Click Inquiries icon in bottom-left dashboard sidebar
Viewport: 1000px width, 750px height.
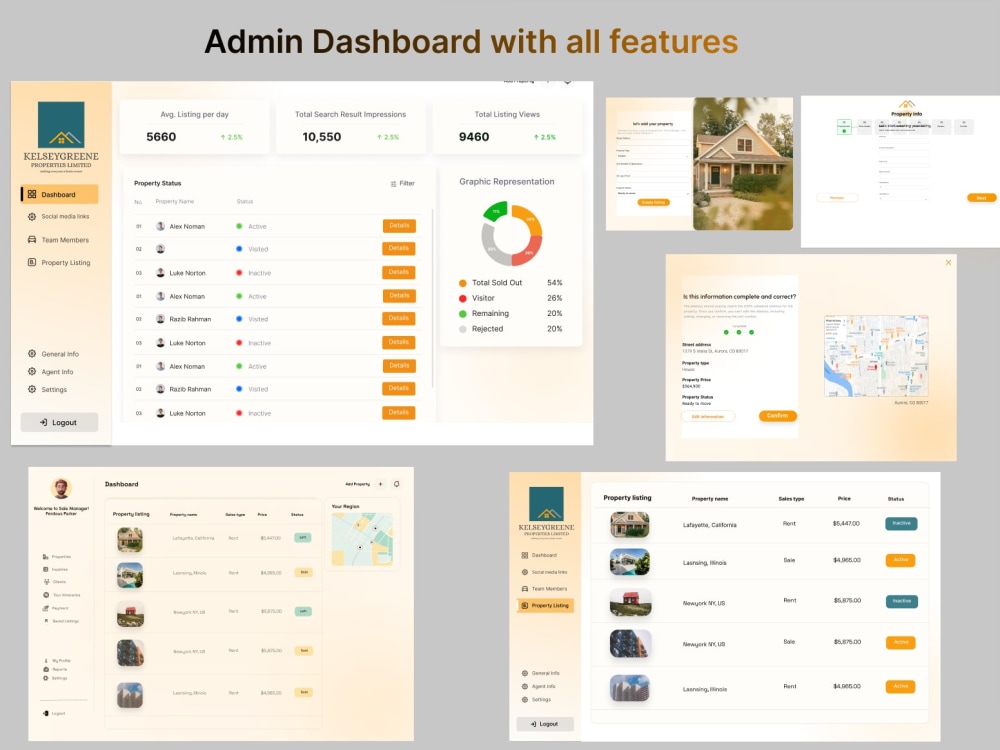(x=45, y=570)
